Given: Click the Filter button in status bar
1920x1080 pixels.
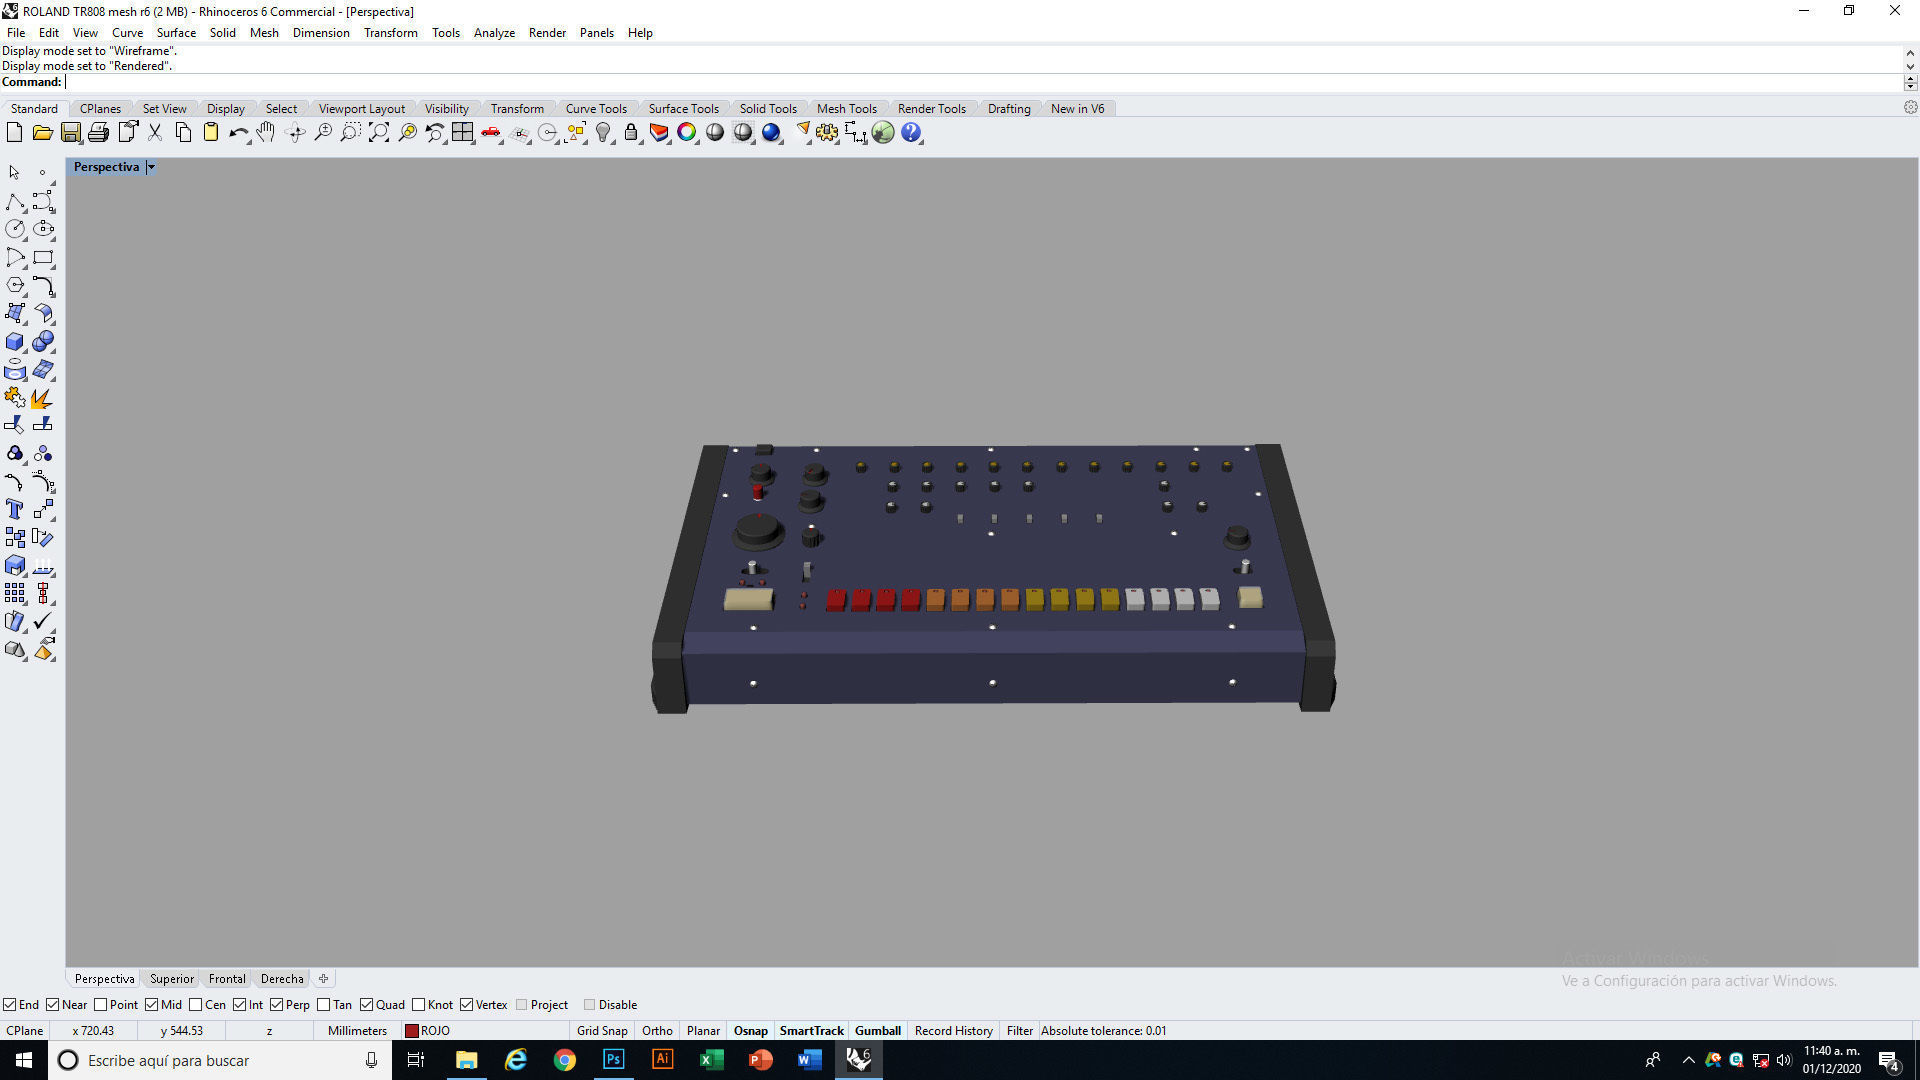Looking at the screenshot, I should 1019,1031.
